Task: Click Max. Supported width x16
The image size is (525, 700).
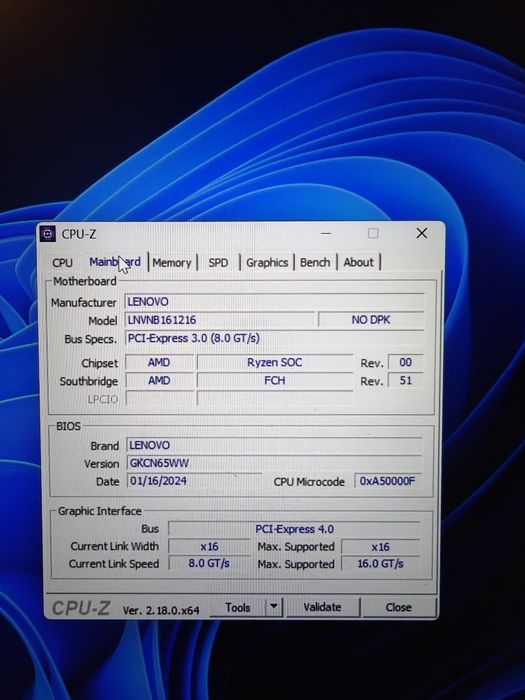Action: click(x=380, y=547)
